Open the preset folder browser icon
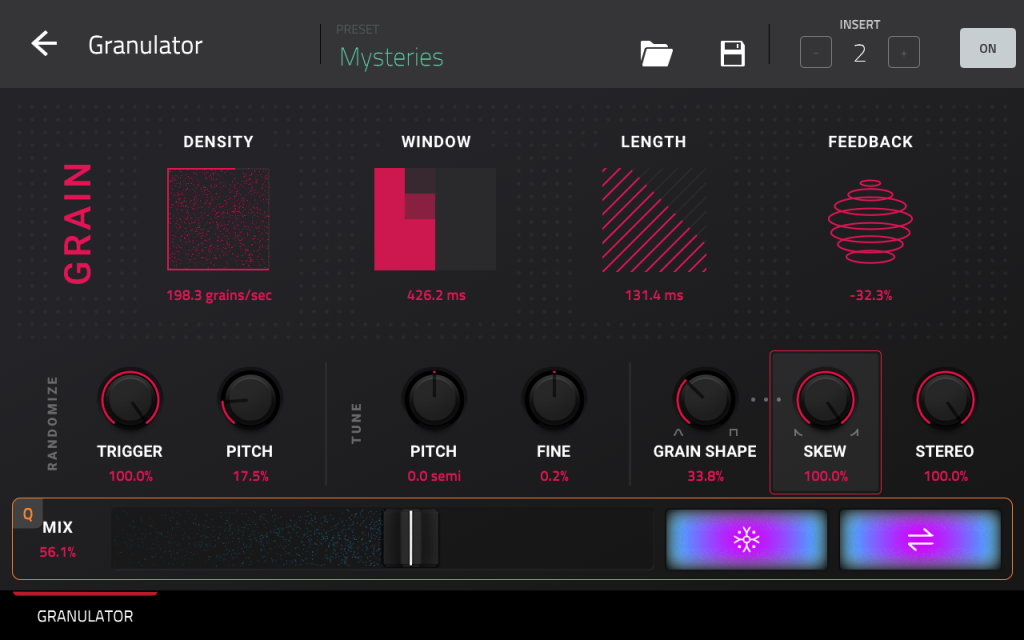Image resolution: width=1024 pixels, height=640 pixels. (x=656, y=54)
